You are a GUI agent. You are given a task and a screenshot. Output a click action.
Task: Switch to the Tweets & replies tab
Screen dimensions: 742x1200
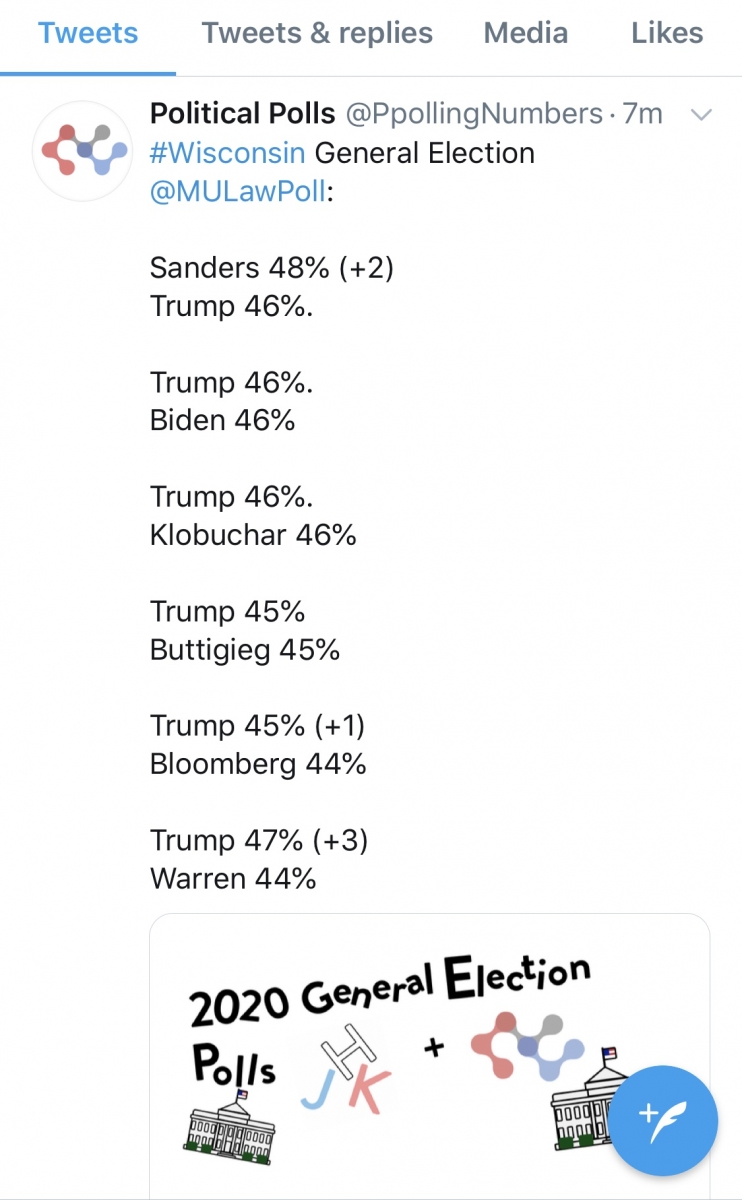[317, 33]
